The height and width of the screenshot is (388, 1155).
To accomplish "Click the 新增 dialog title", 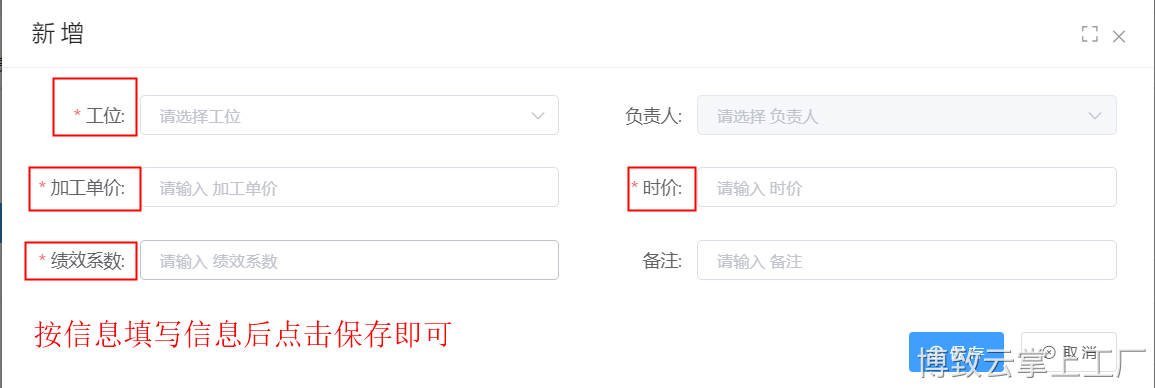I will (57, 34).
